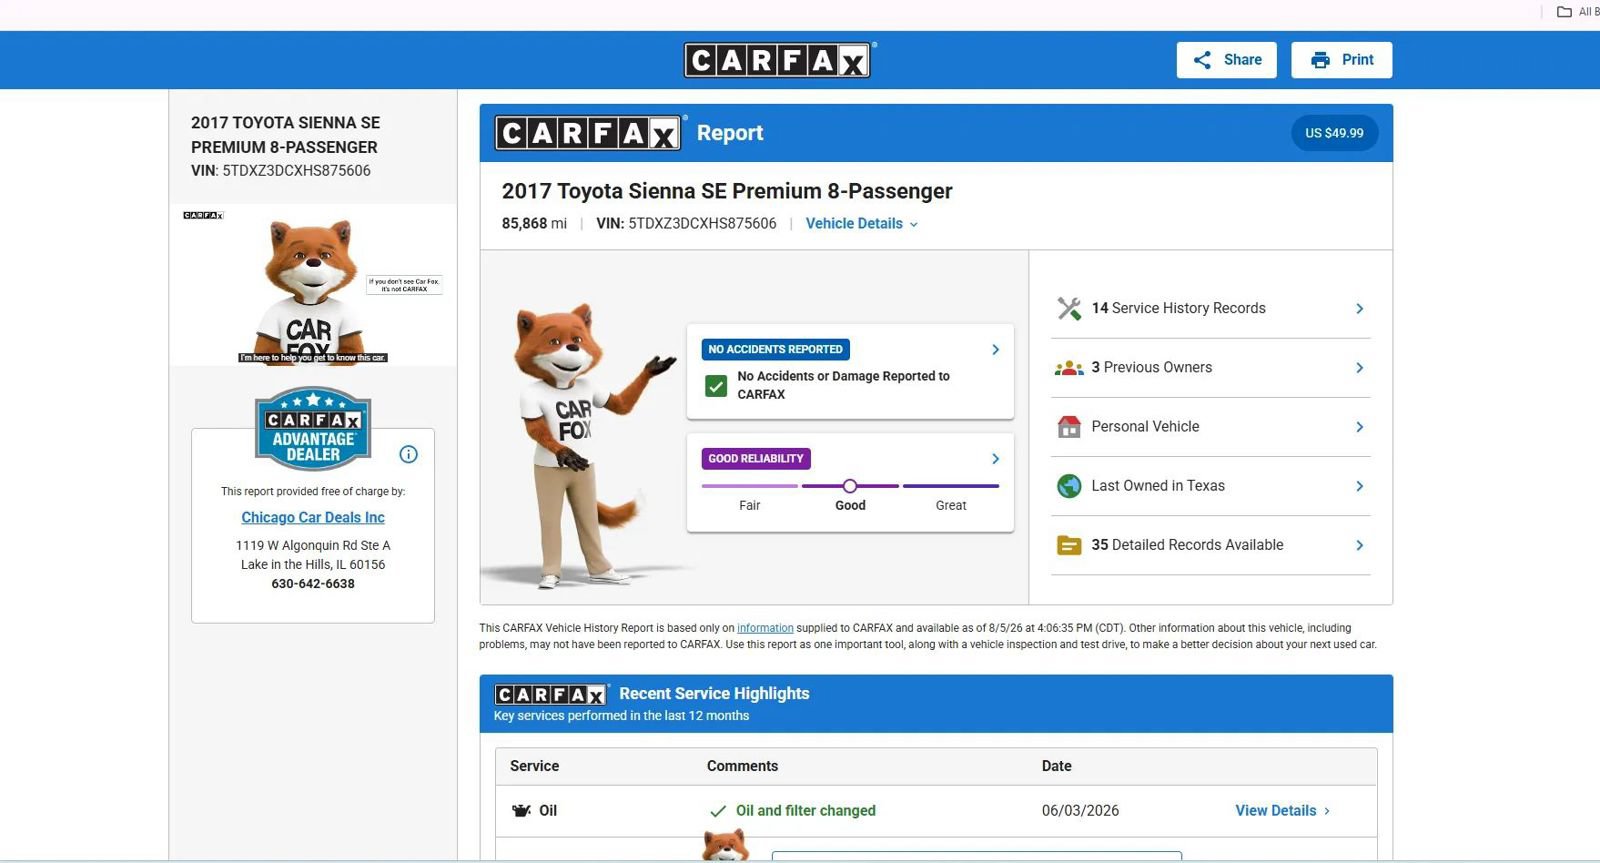Open the All Bookmarks folder icon
The height and width of the screenshot is (863, 1600).
click(1564, 12)
